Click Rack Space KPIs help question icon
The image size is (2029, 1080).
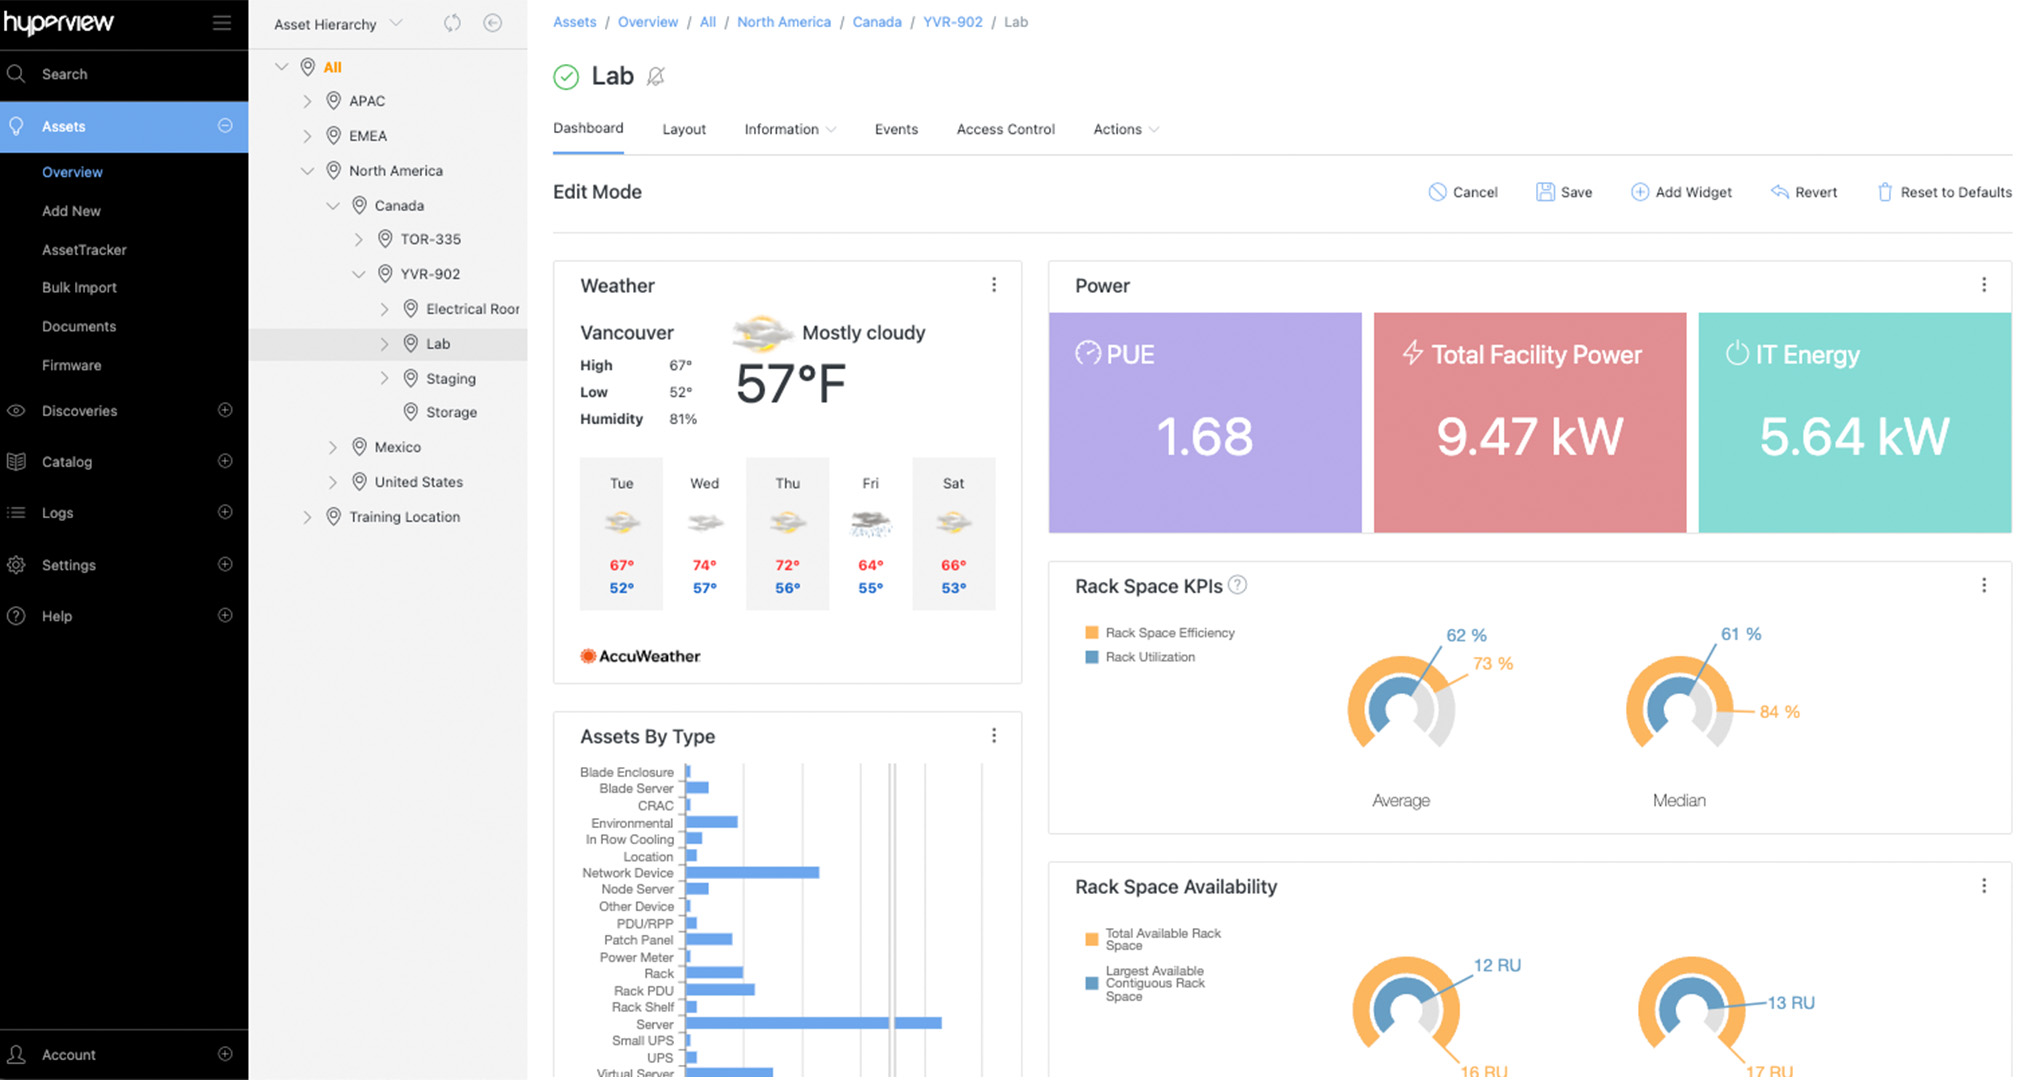[1237, 585]
